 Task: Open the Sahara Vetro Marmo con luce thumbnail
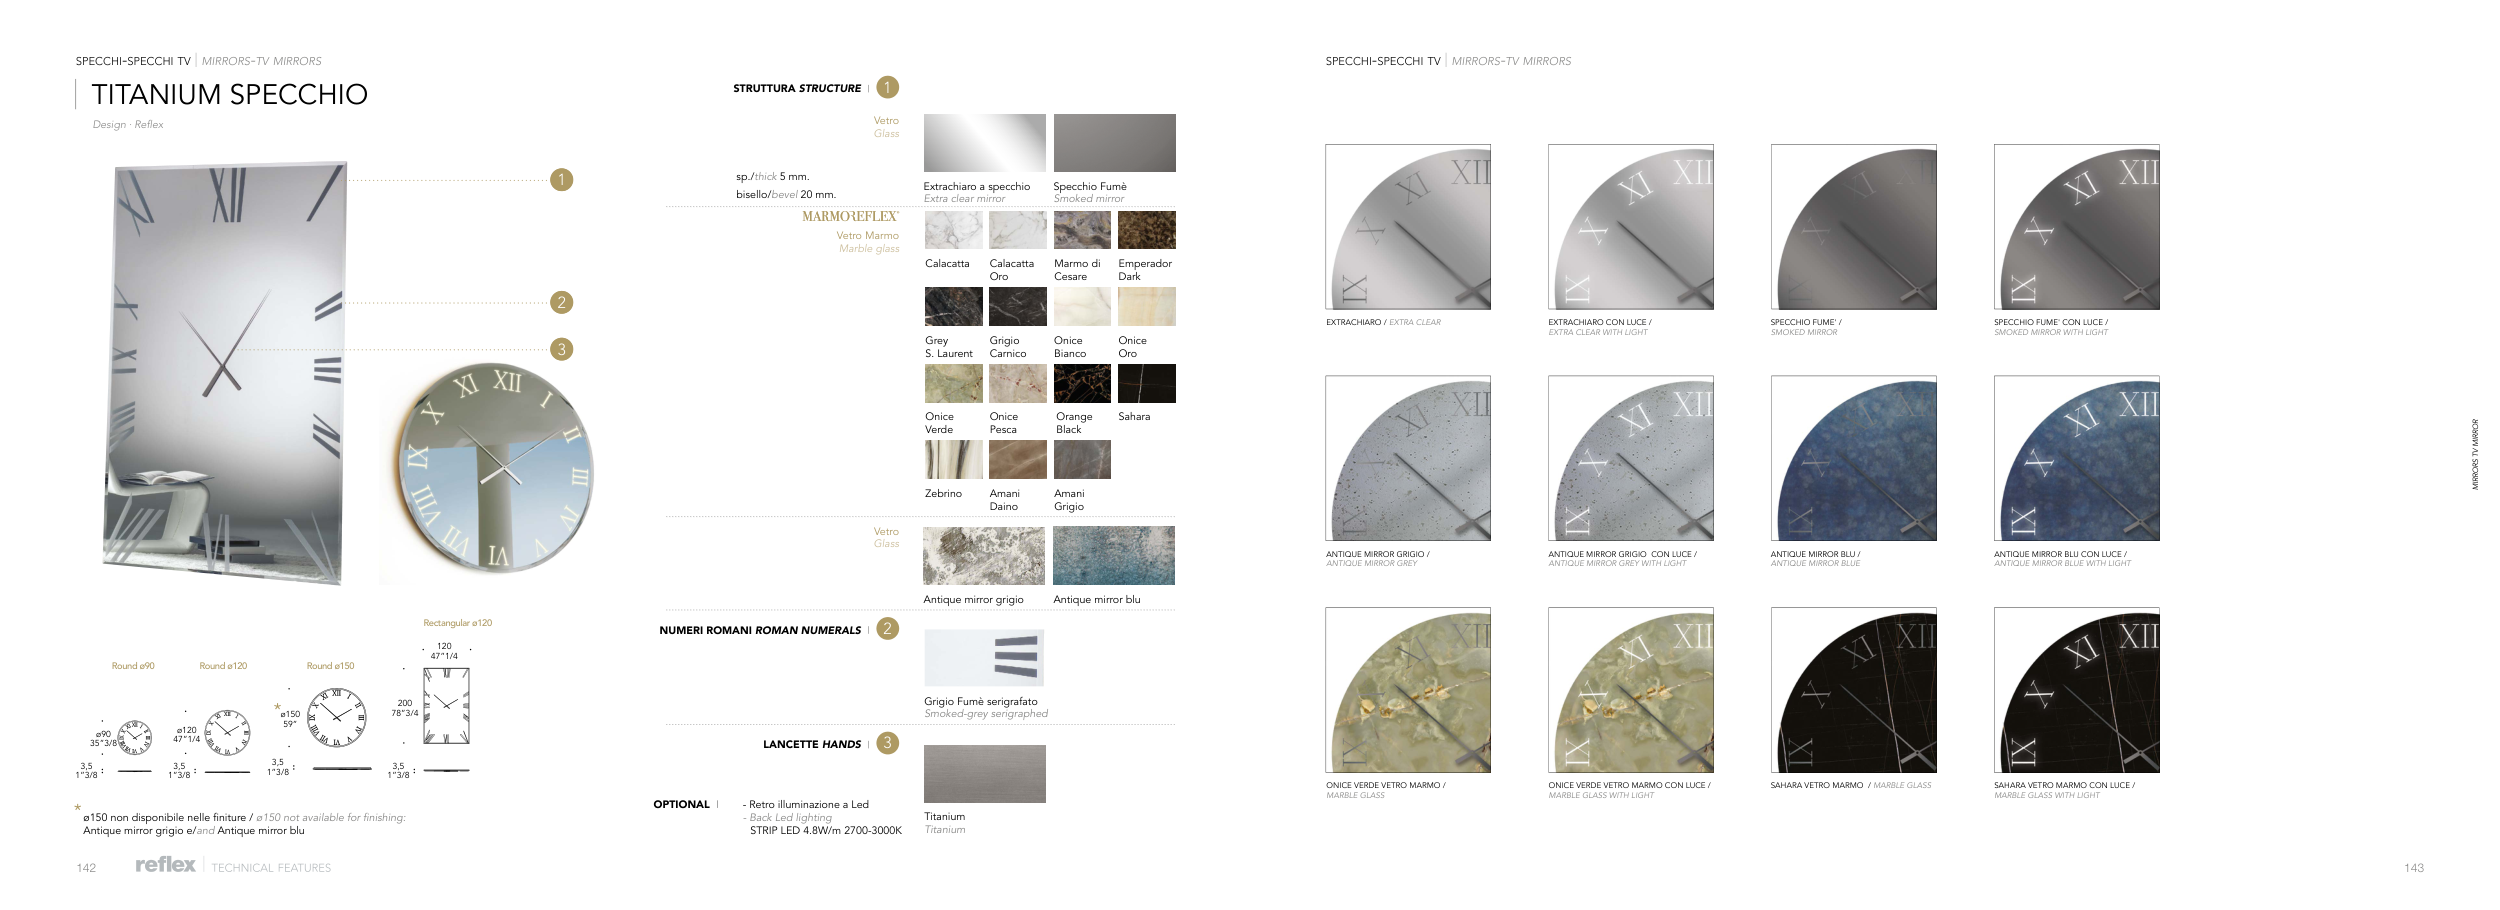tap(2076, 690)
